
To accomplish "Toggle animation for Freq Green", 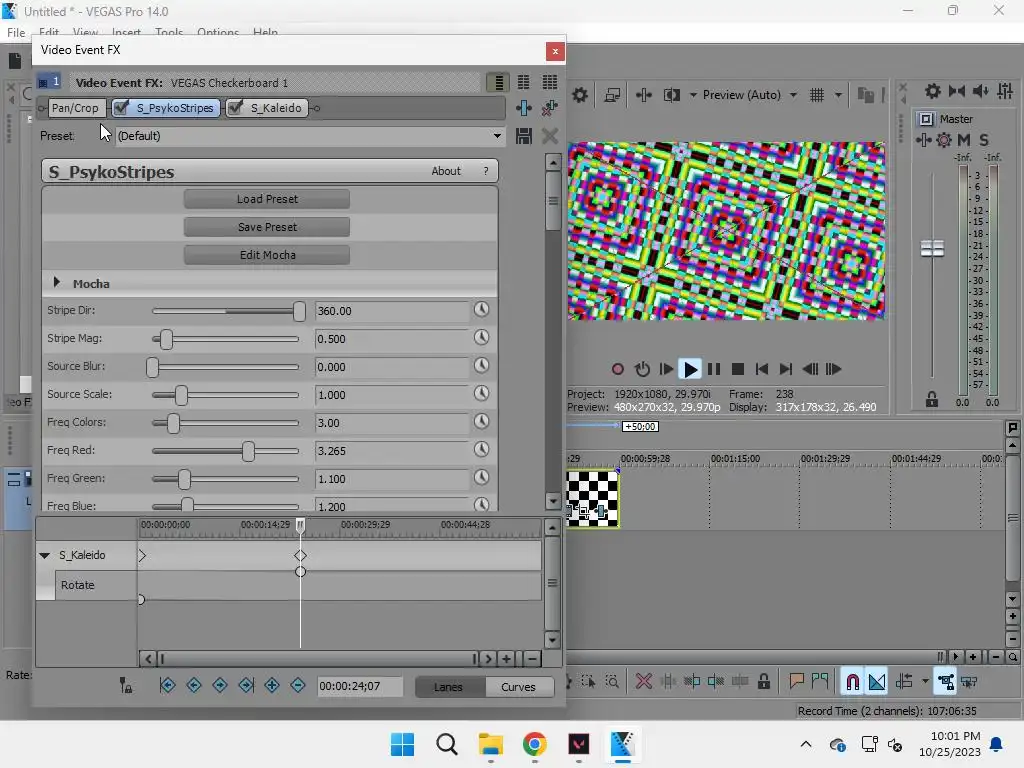I will (x=481, y=477).
